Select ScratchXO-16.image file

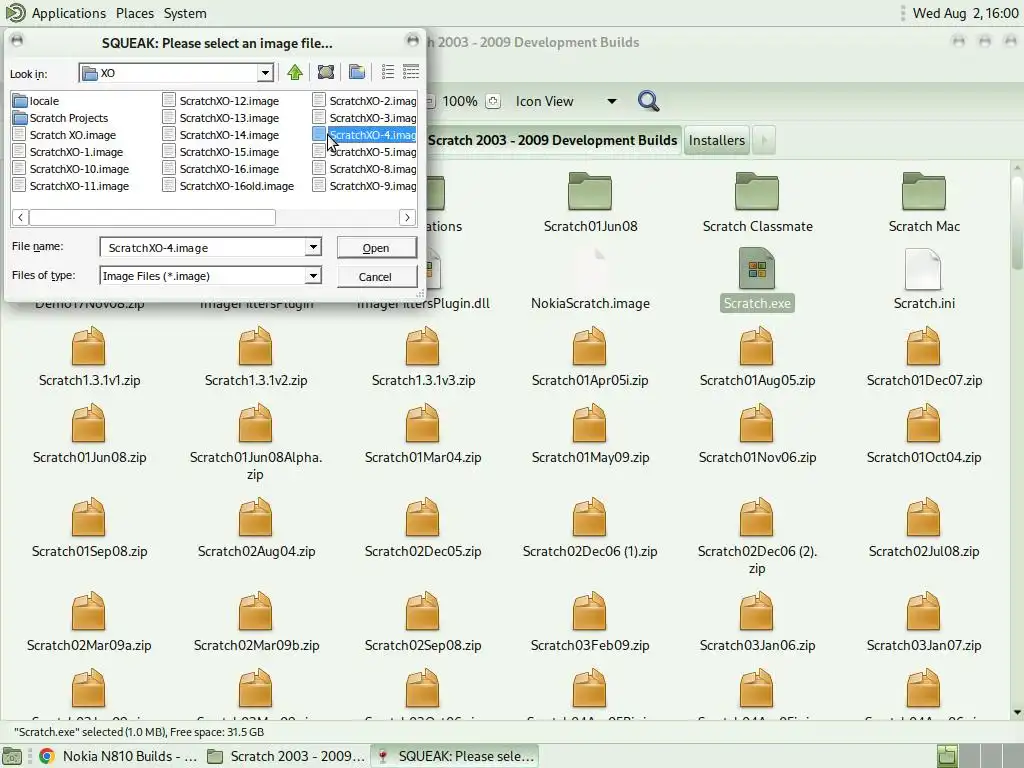point(221,168)
